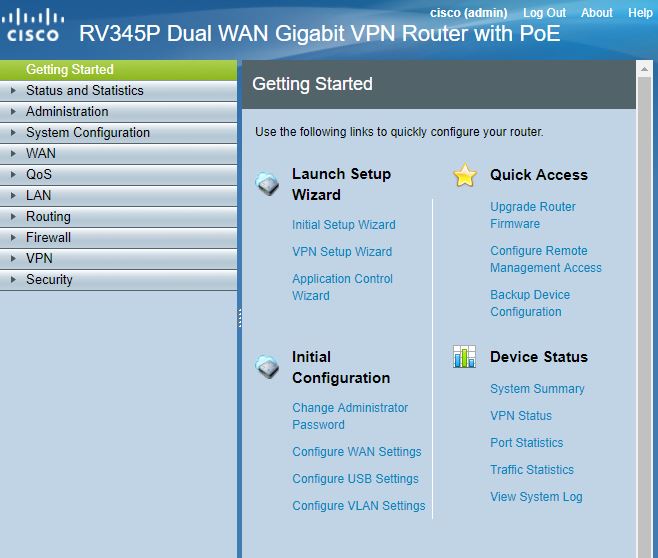Open the About link in header
The image size is (658, 558).
pos(596,13)
